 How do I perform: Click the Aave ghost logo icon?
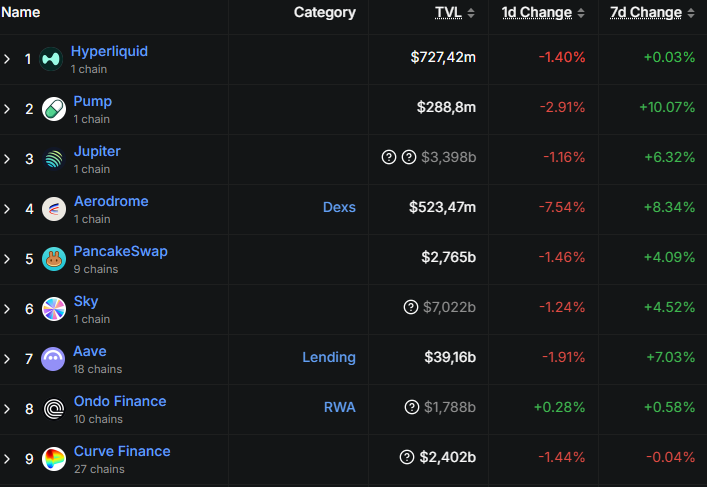[54, 359]
